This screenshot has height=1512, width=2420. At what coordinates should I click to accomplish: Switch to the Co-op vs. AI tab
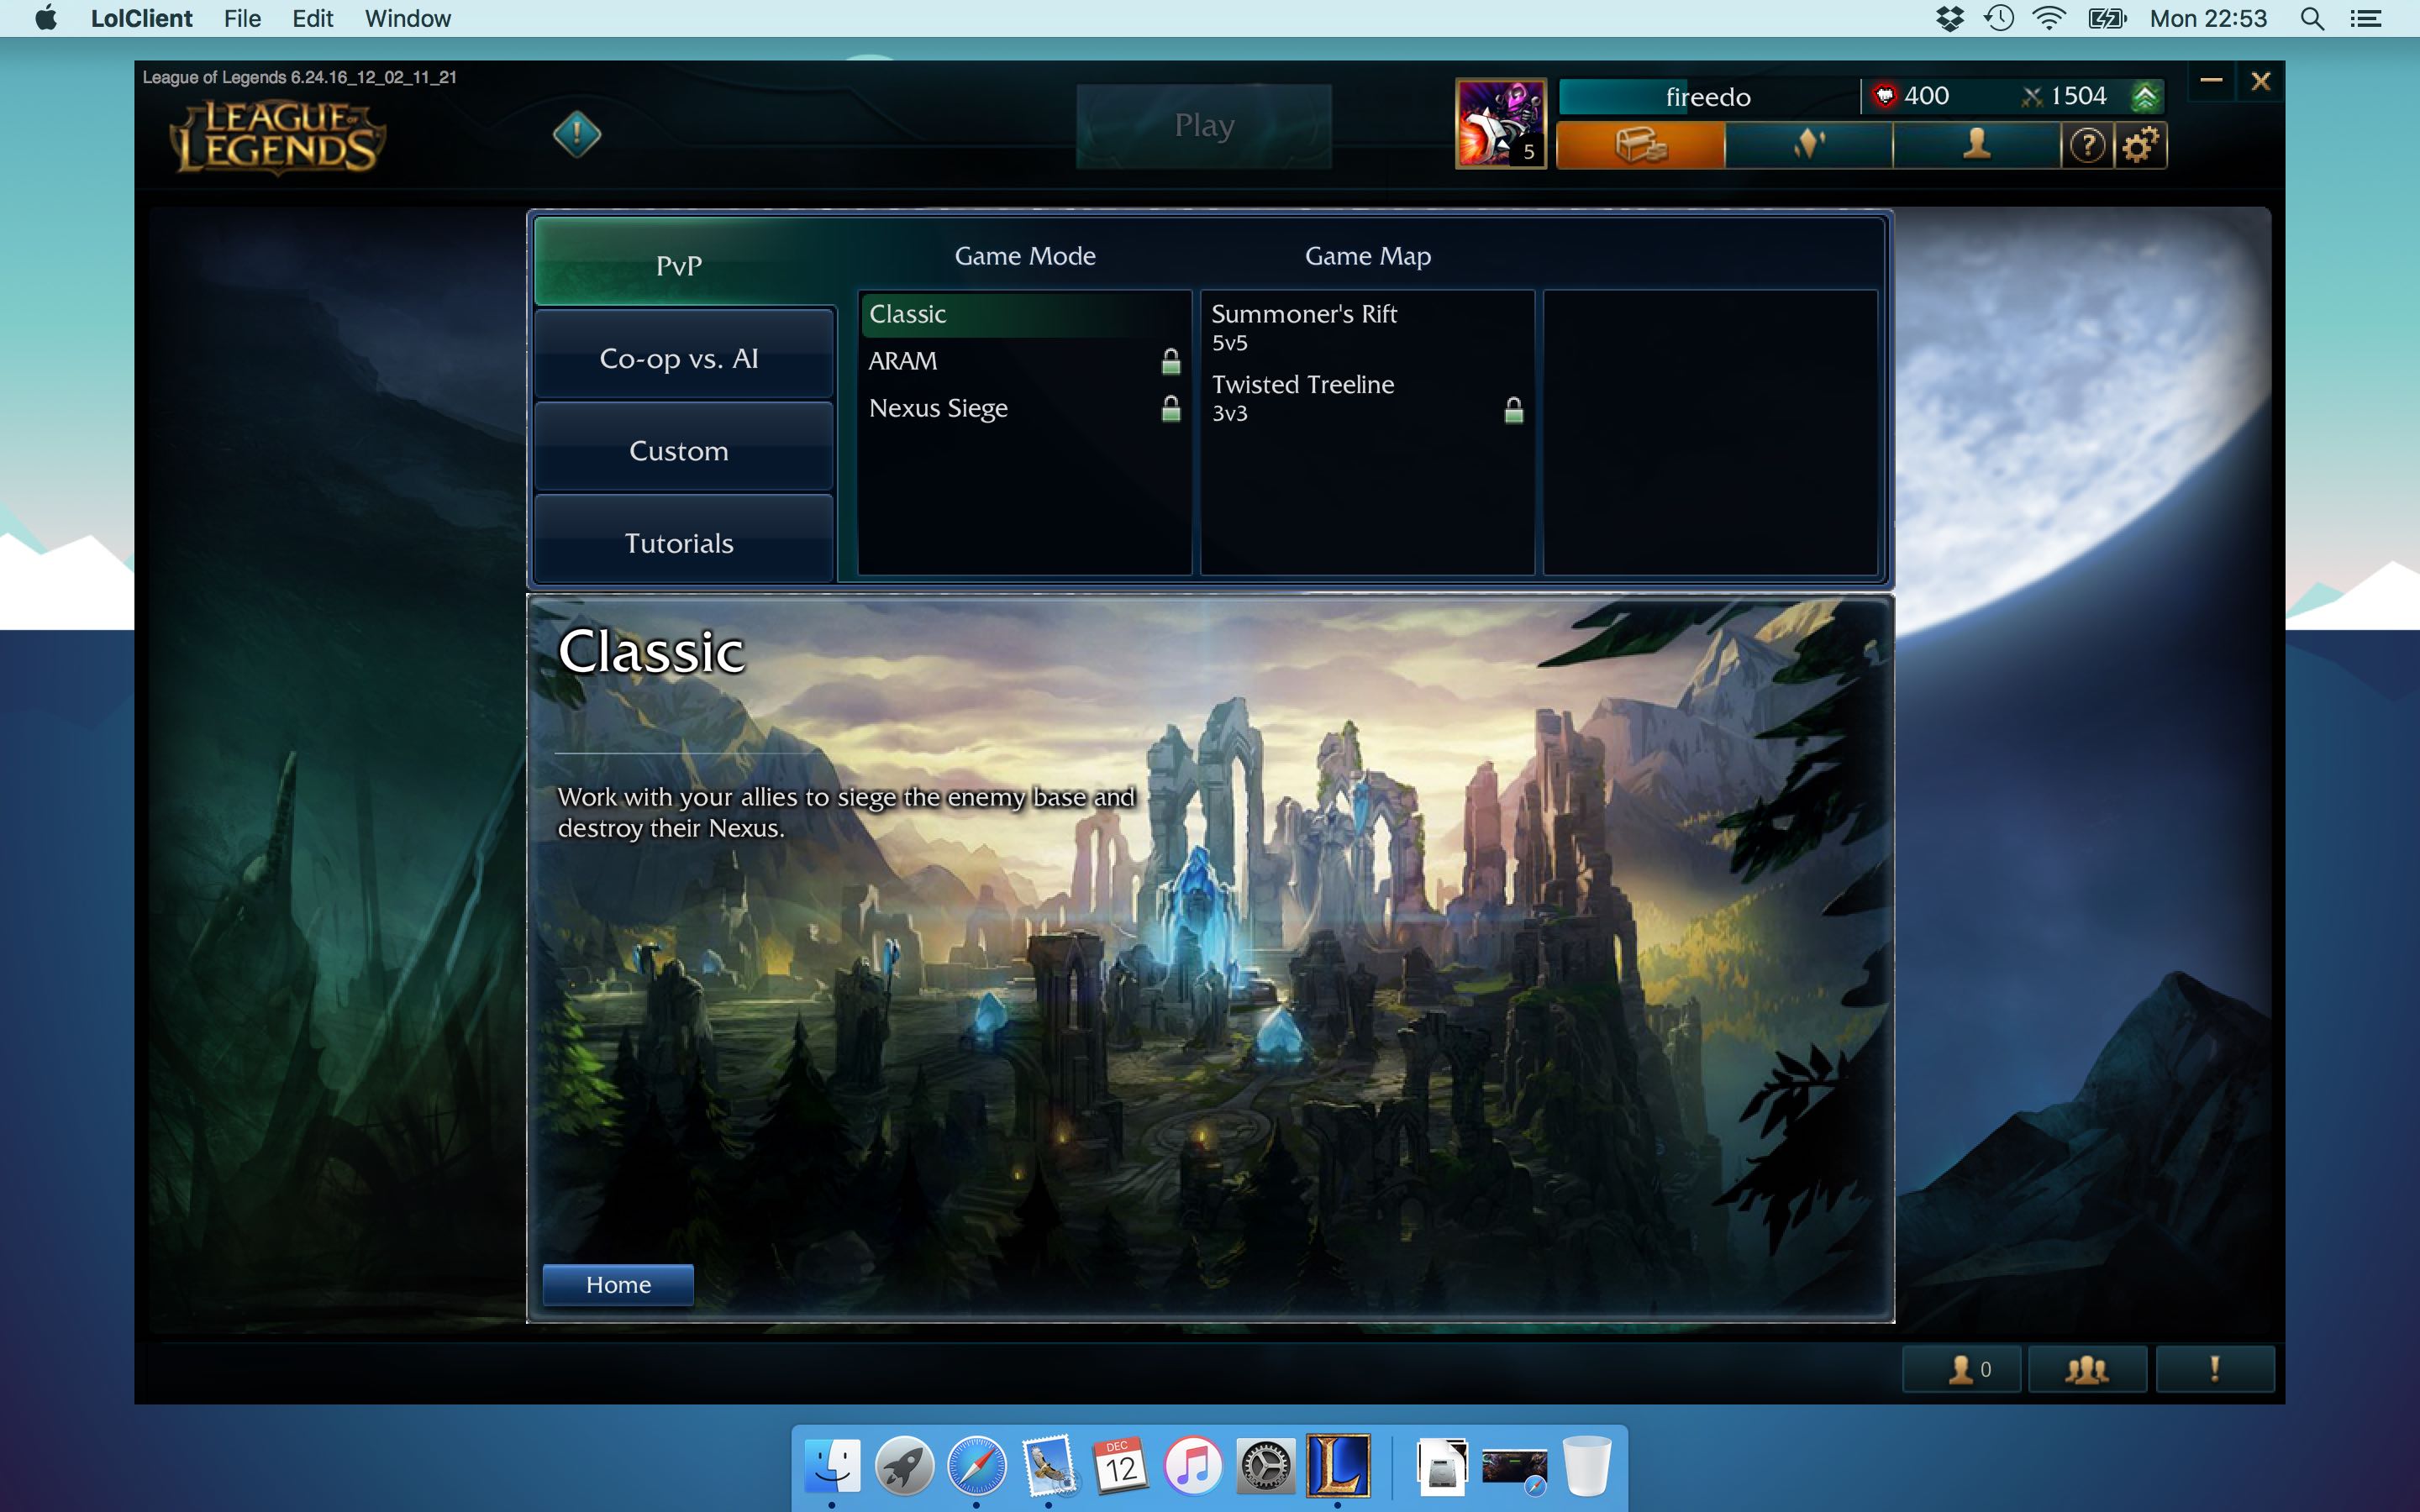680,358
